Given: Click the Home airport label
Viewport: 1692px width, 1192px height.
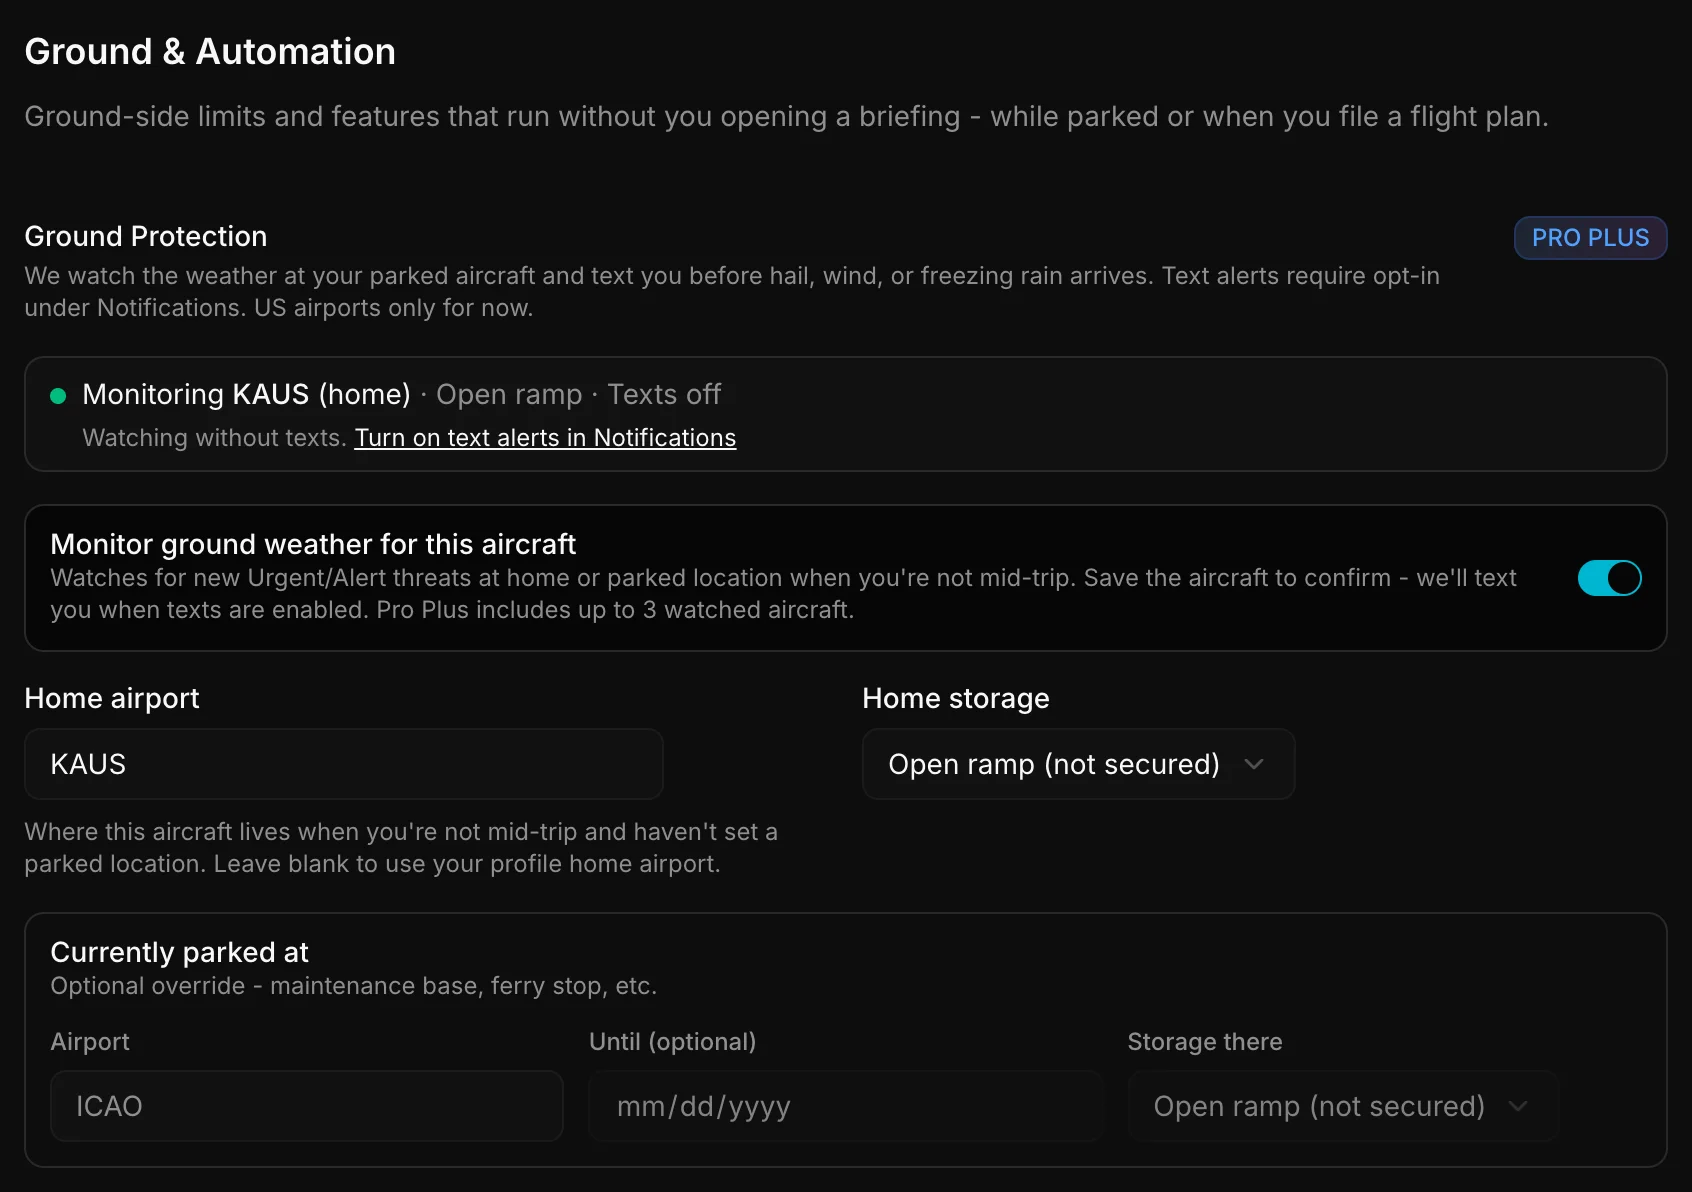Looking at the screenshot, I should tap(112, 698).
